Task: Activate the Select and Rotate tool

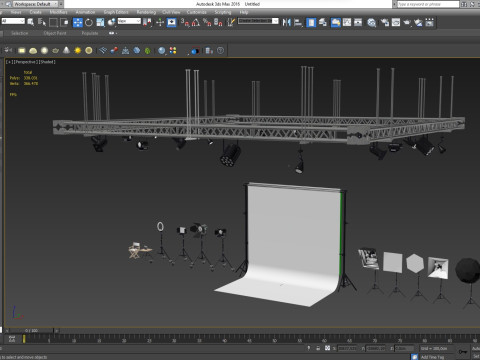Action: [89, 22]
